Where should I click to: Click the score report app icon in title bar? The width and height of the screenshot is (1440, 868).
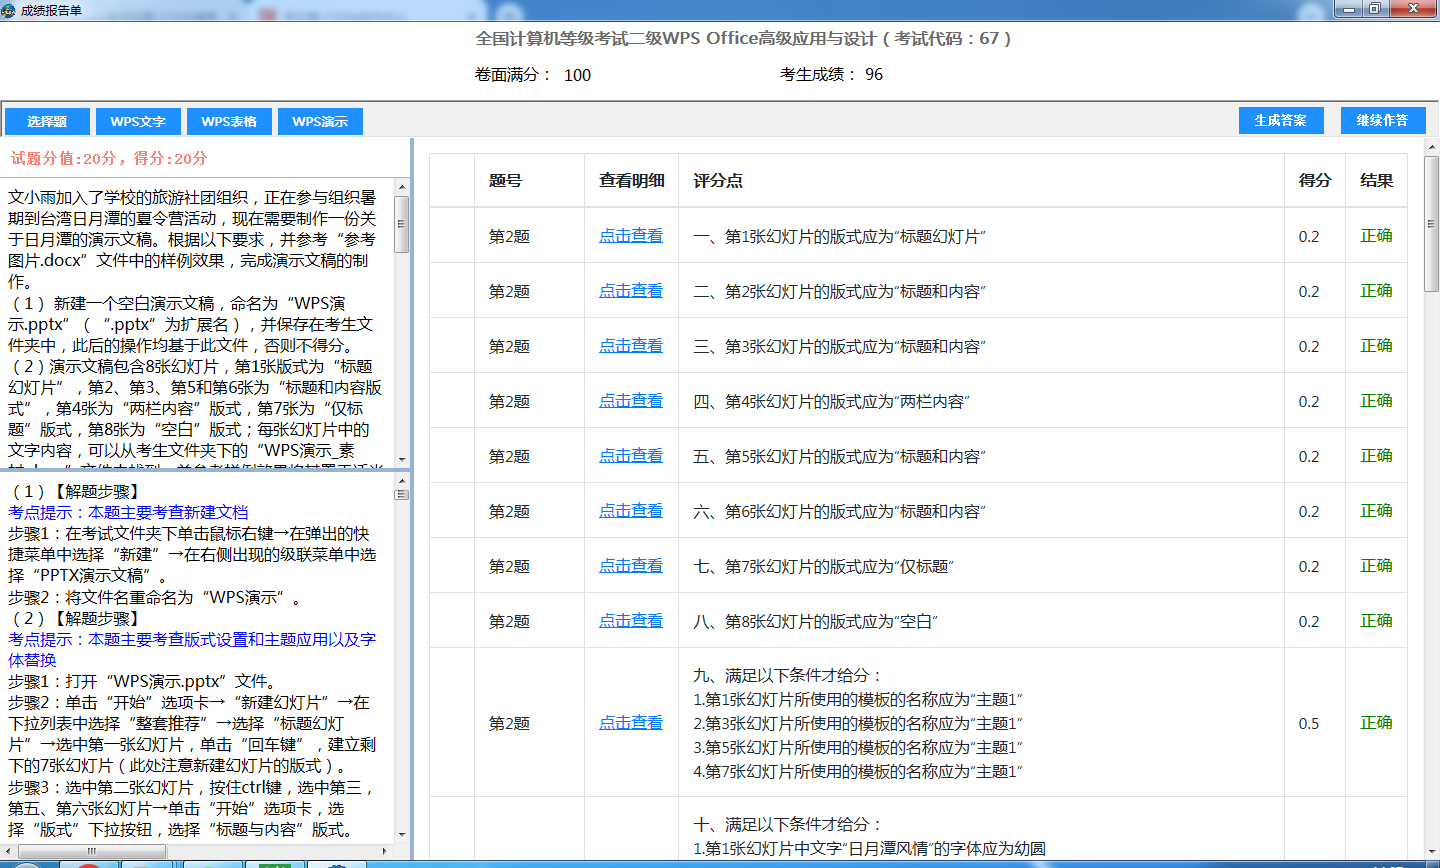[10, 10]
